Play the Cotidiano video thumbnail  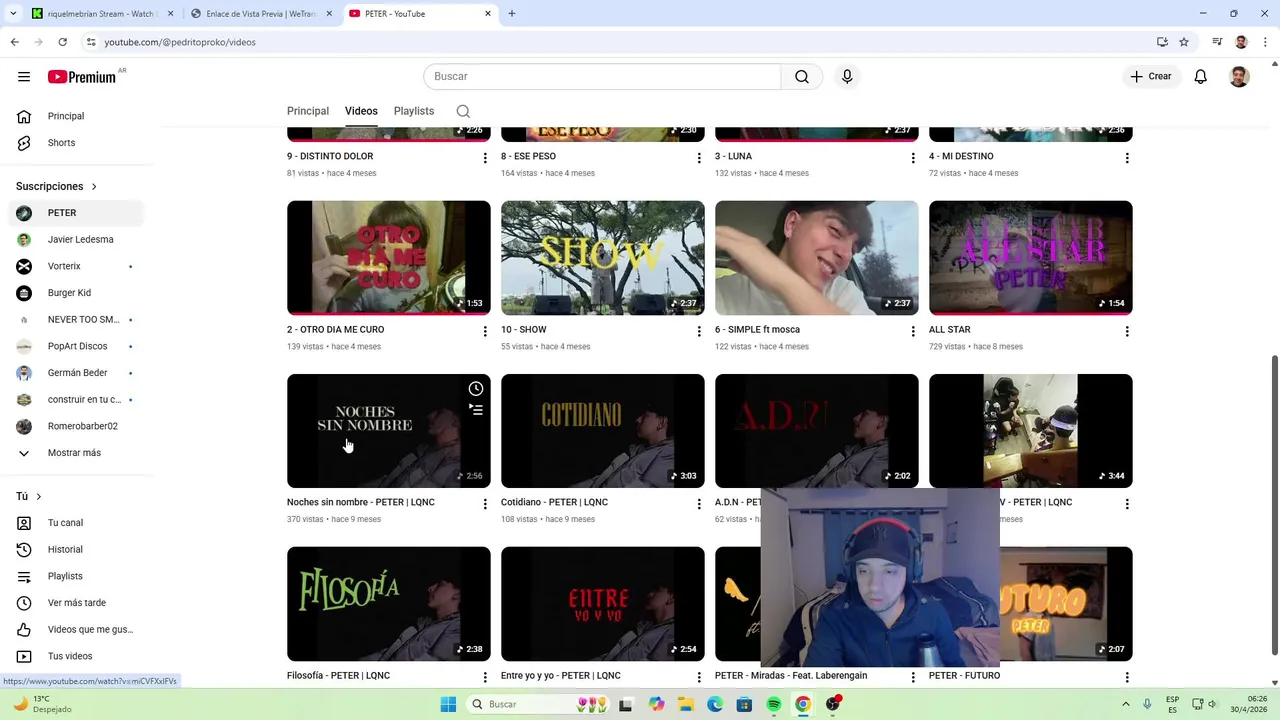[603, 431]
